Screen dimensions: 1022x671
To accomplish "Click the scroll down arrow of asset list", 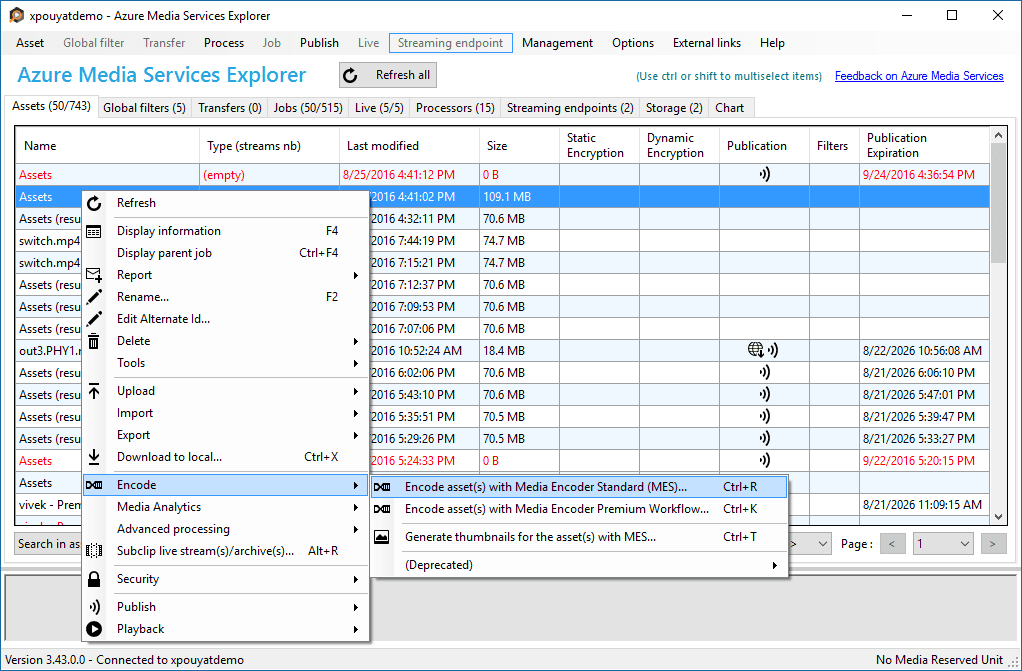I will point(998,516).
